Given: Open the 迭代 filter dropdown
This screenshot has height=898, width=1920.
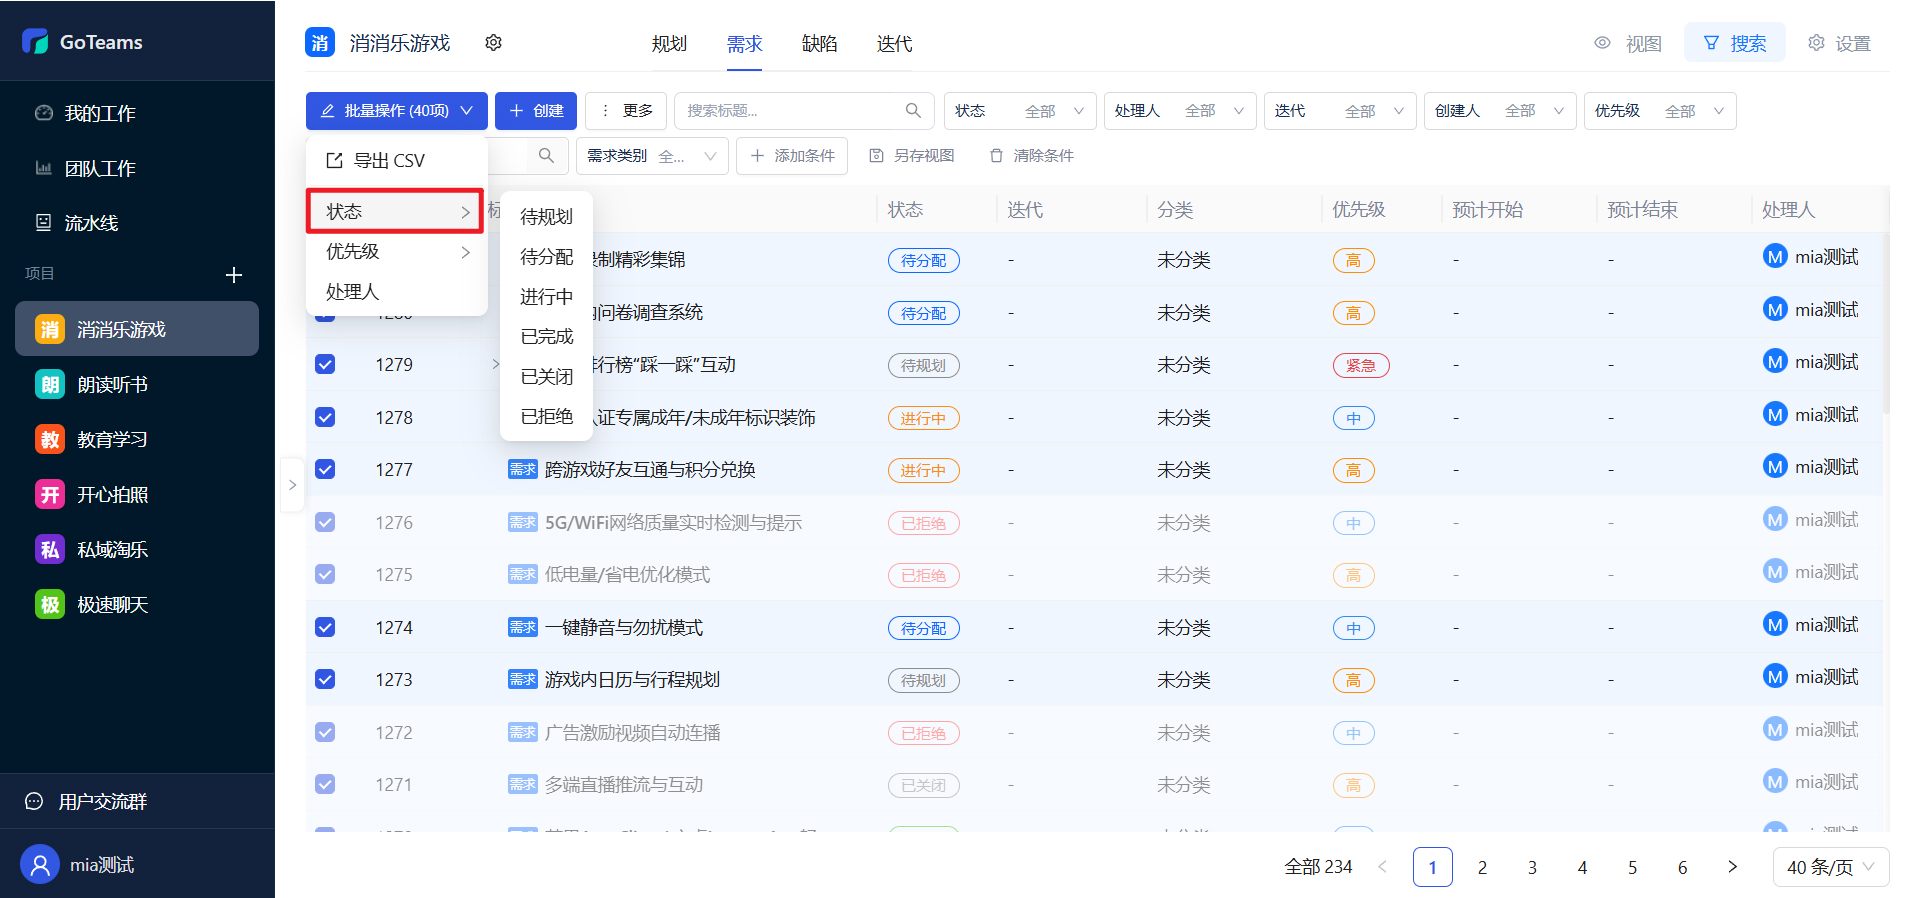Looking at the screenshot, I should [x=1340, y=111].
